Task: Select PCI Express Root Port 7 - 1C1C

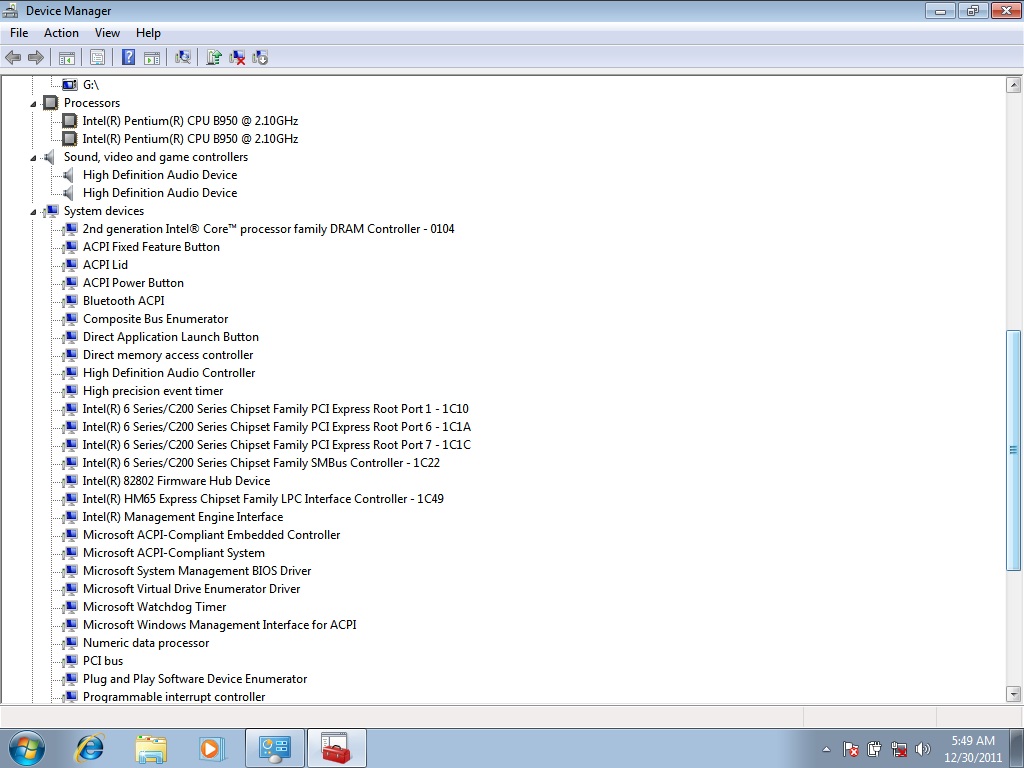Action: (277, 445)
